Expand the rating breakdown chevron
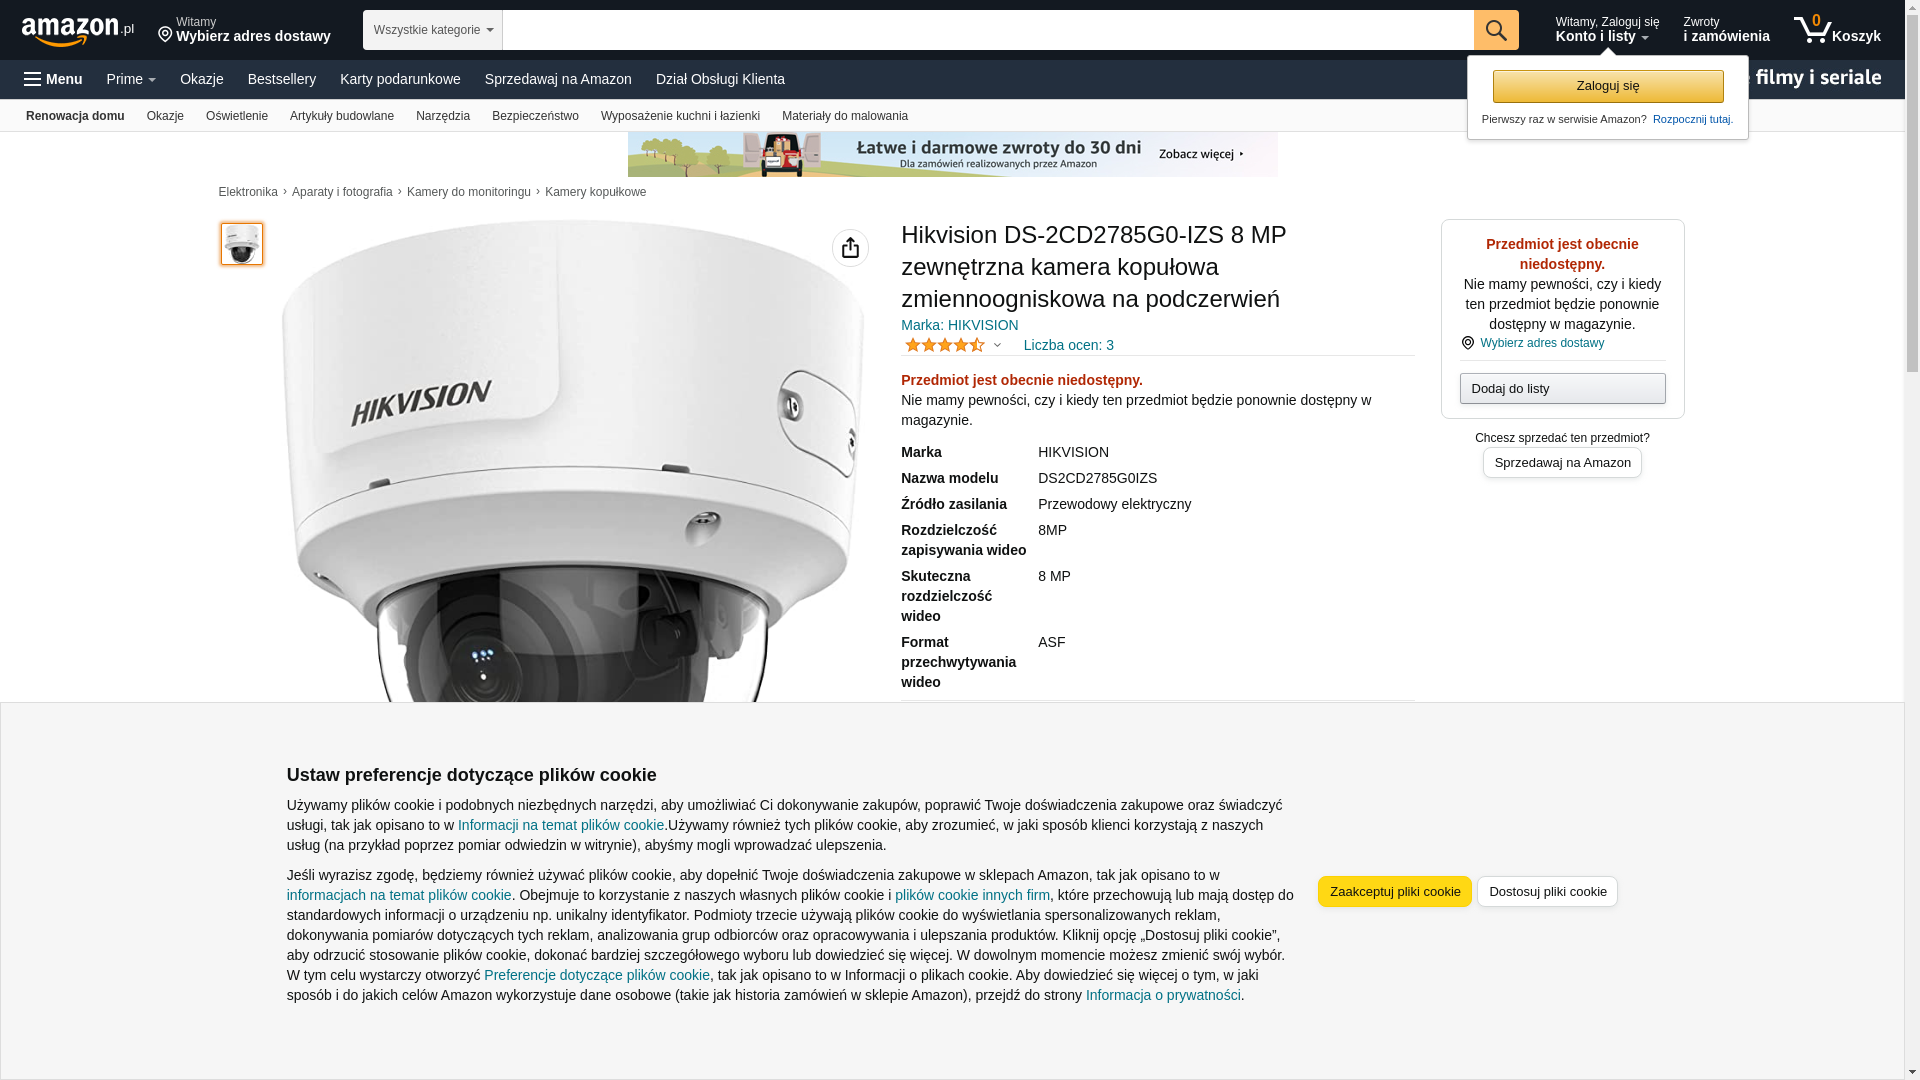The height and width of the screenshot is (1080, 1920). click(997, 345)
